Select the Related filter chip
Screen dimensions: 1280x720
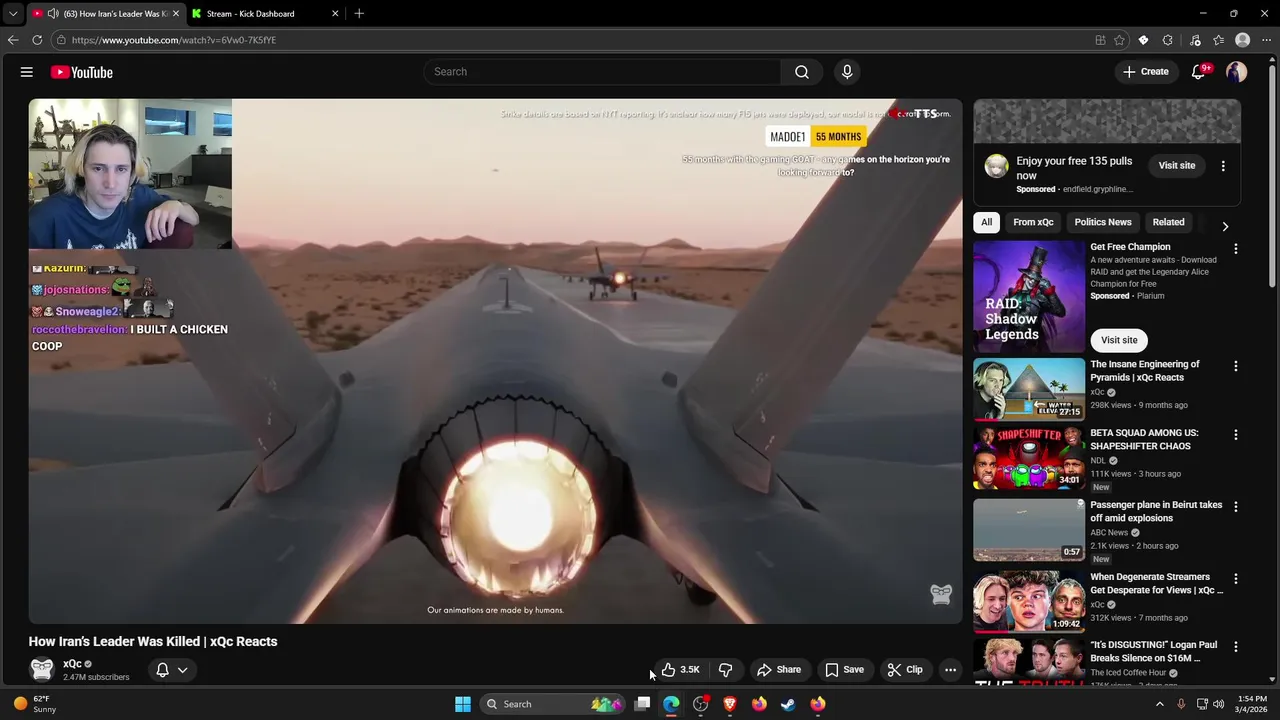[1168, 222]
